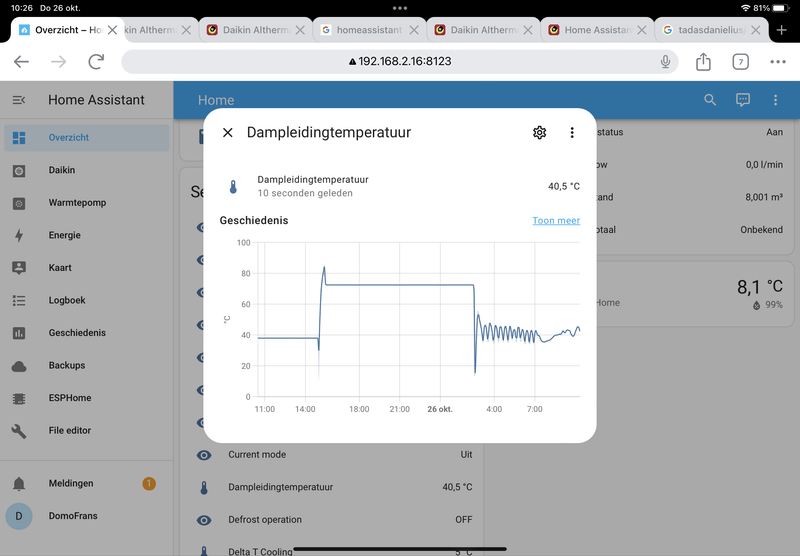
Task: Select the Logboek menu item
Action: click(87, 300)
